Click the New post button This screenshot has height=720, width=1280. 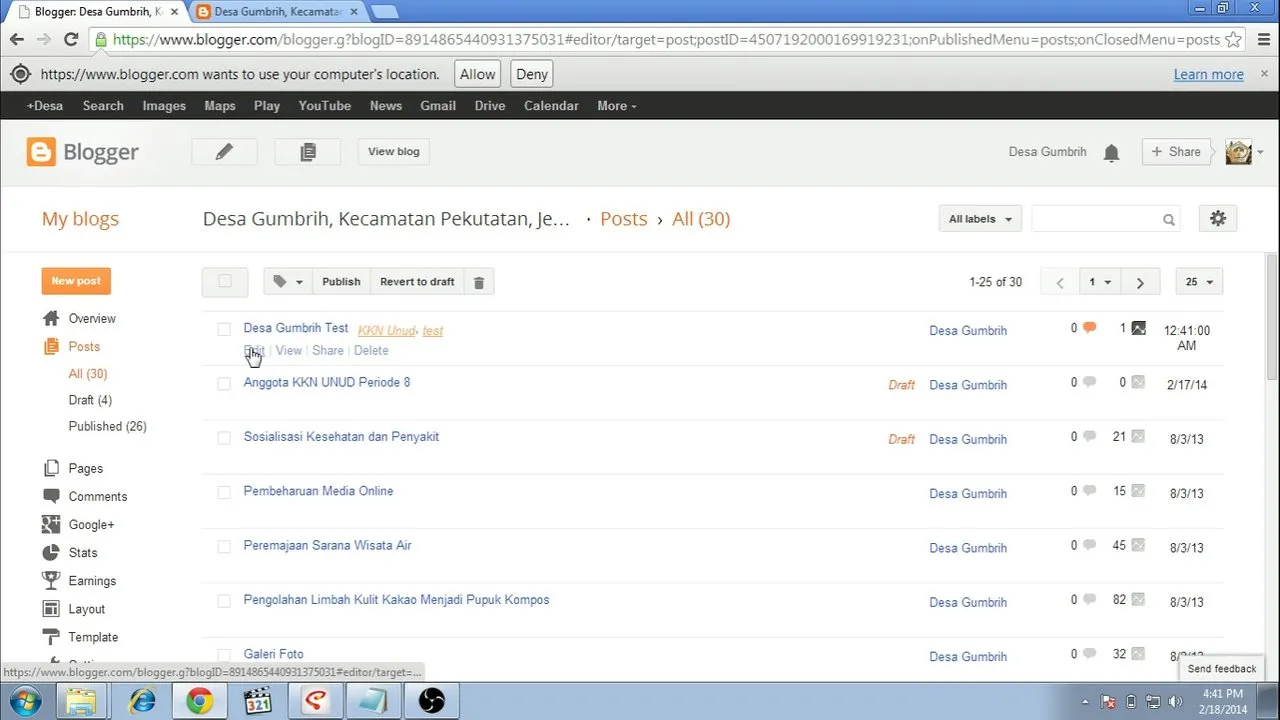click(76, 281)
